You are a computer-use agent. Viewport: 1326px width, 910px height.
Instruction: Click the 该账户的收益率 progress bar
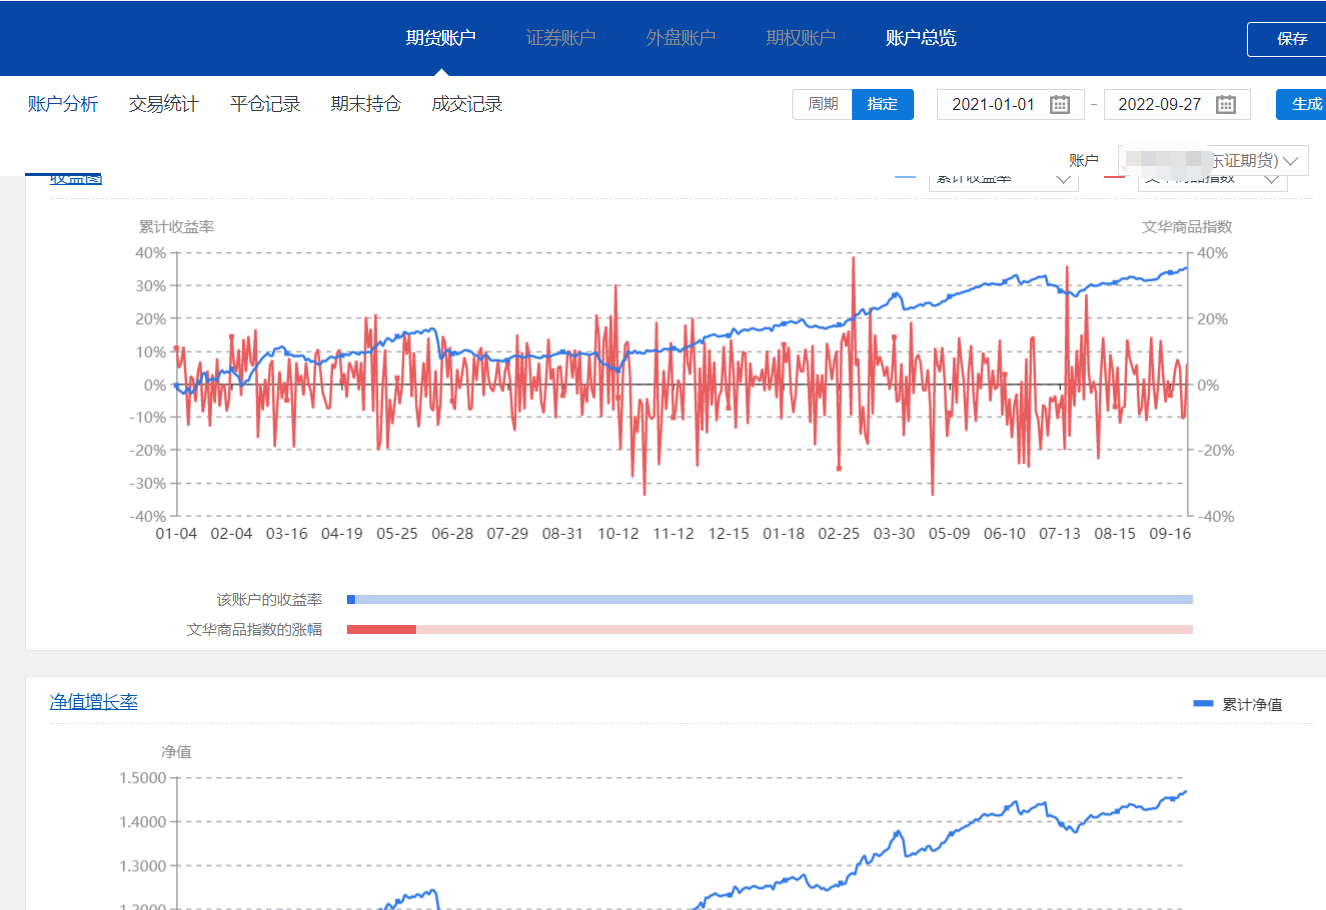[x=770, y=600]
